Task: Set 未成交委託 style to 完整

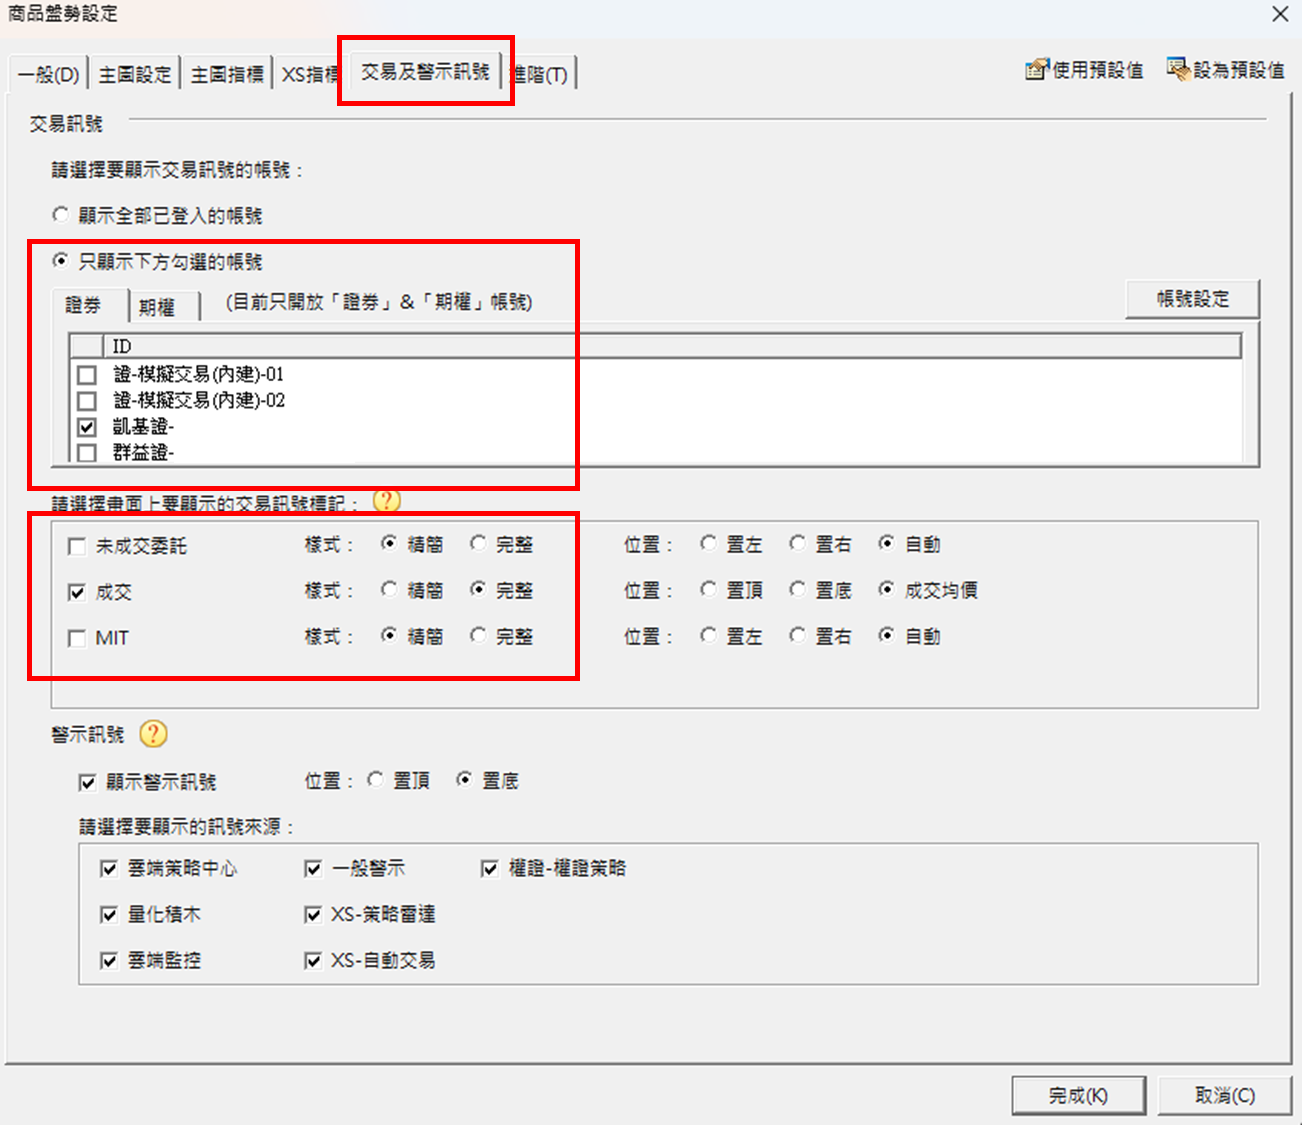Action: pyautogui.click(x=478, y=543)
